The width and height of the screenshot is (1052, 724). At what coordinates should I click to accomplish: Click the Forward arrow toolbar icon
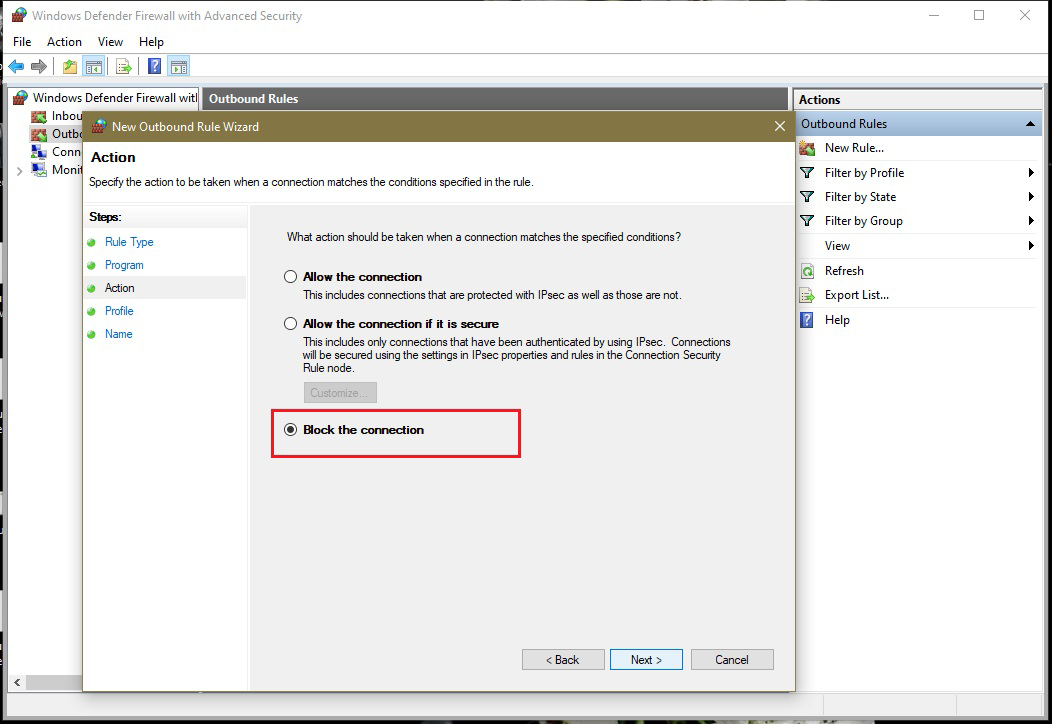tap(39, 66)
